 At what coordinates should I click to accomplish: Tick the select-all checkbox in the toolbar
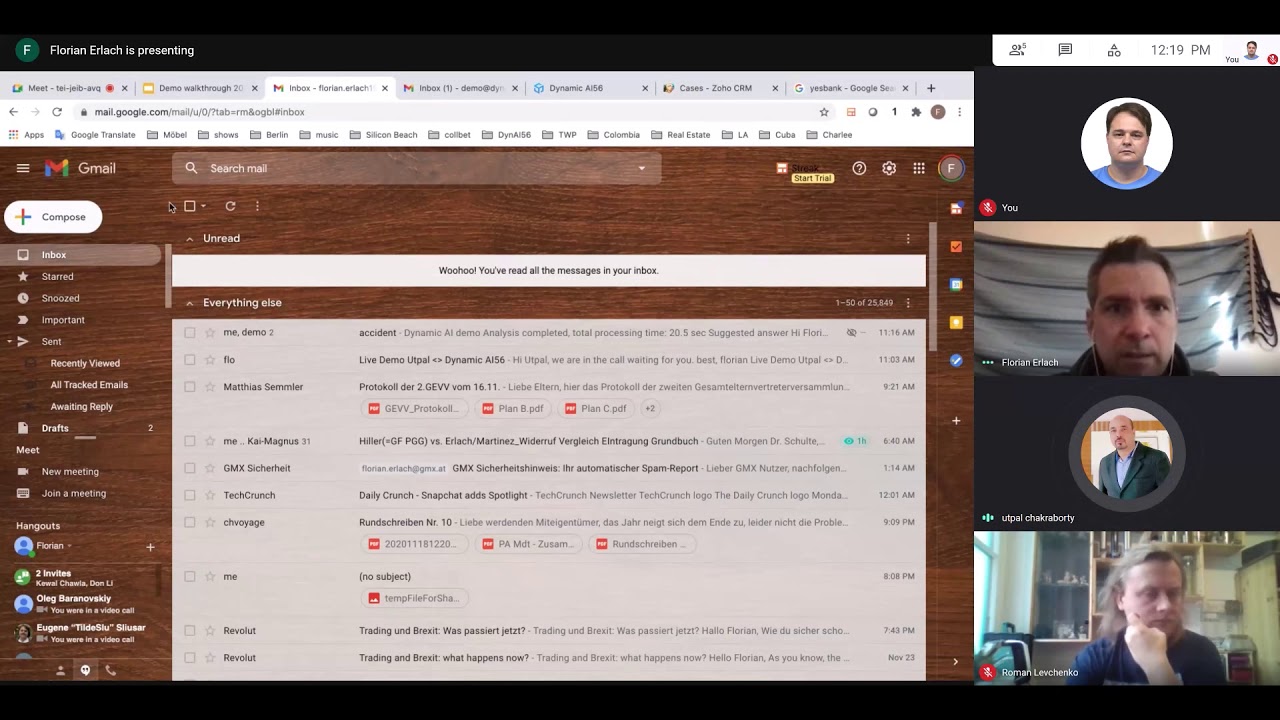click(x=189, y=206)
